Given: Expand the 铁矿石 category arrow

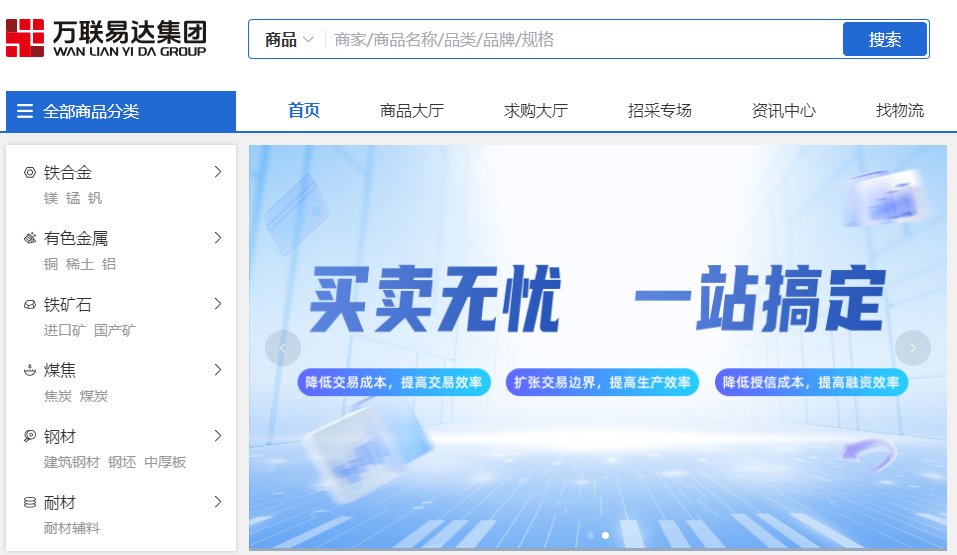Looking at the screenshot, I should pyautogui.click(x=218, y=304).
